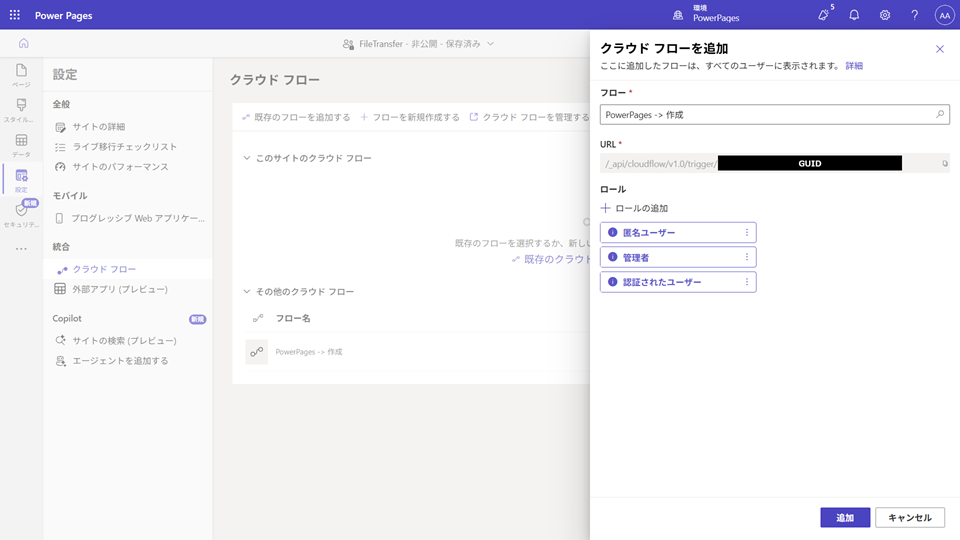Click info icon on 認証されたユーザー role

[612, 282]
